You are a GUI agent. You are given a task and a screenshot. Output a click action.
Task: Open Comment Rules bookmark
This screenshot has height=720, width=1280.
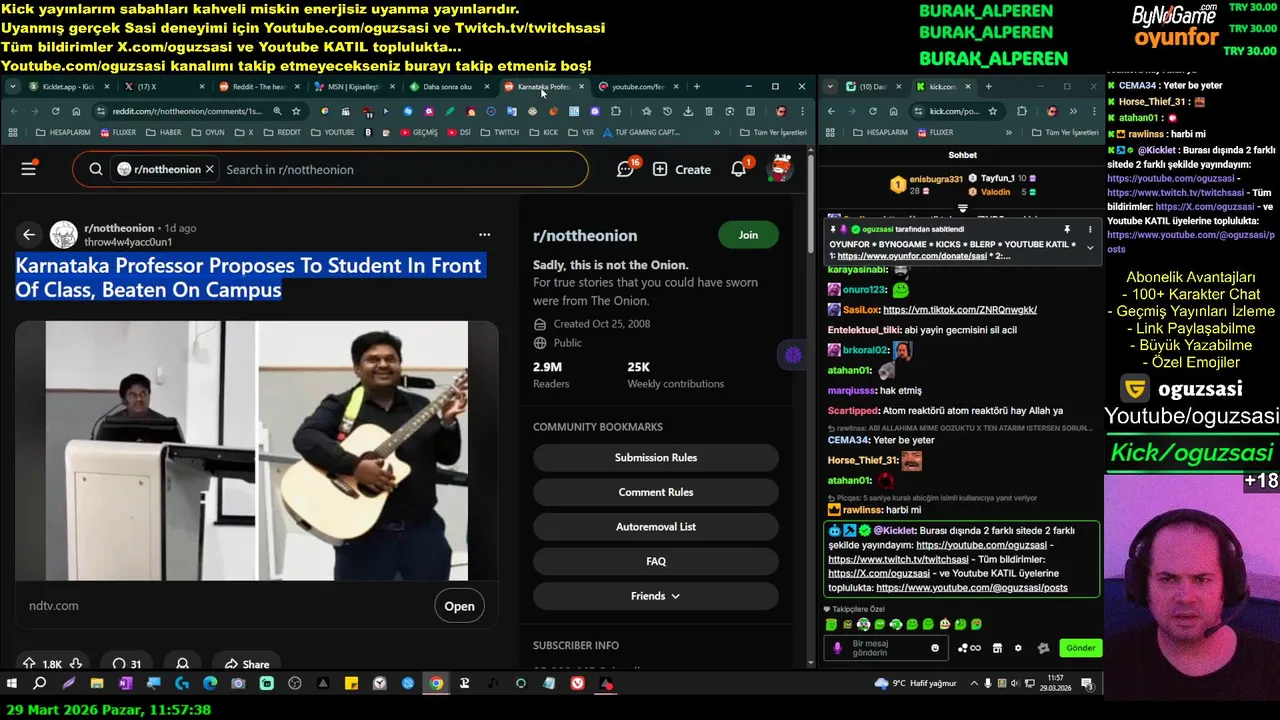click(x=656, y=492)
